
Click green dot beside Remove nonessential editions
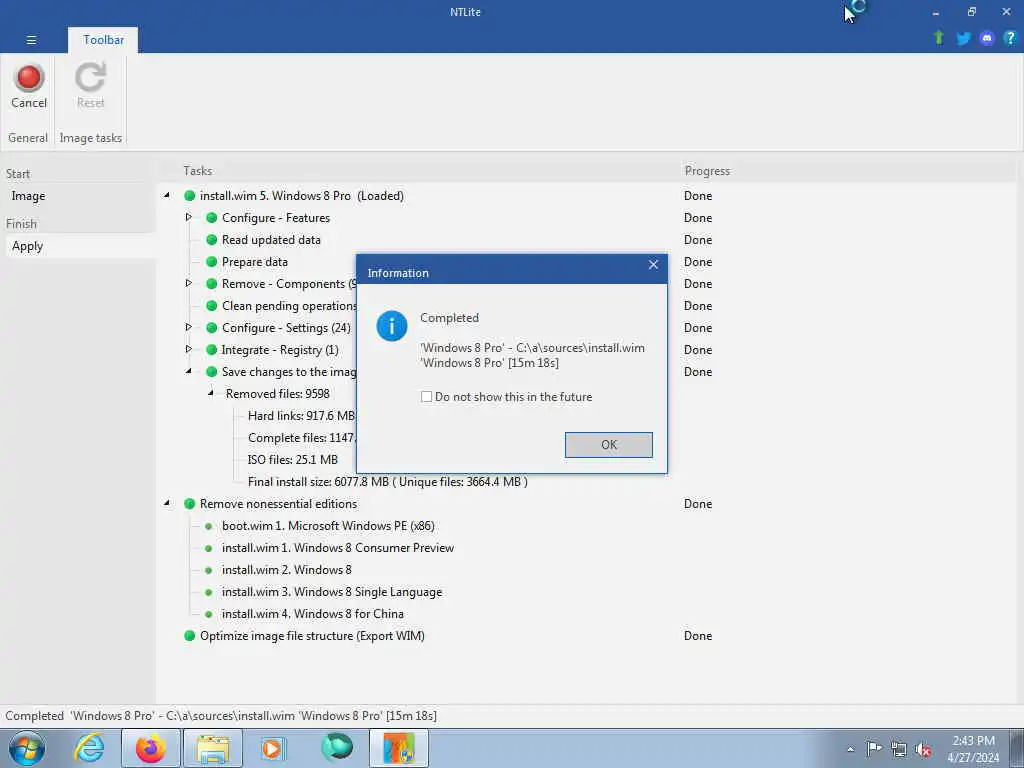click(189, 504)
